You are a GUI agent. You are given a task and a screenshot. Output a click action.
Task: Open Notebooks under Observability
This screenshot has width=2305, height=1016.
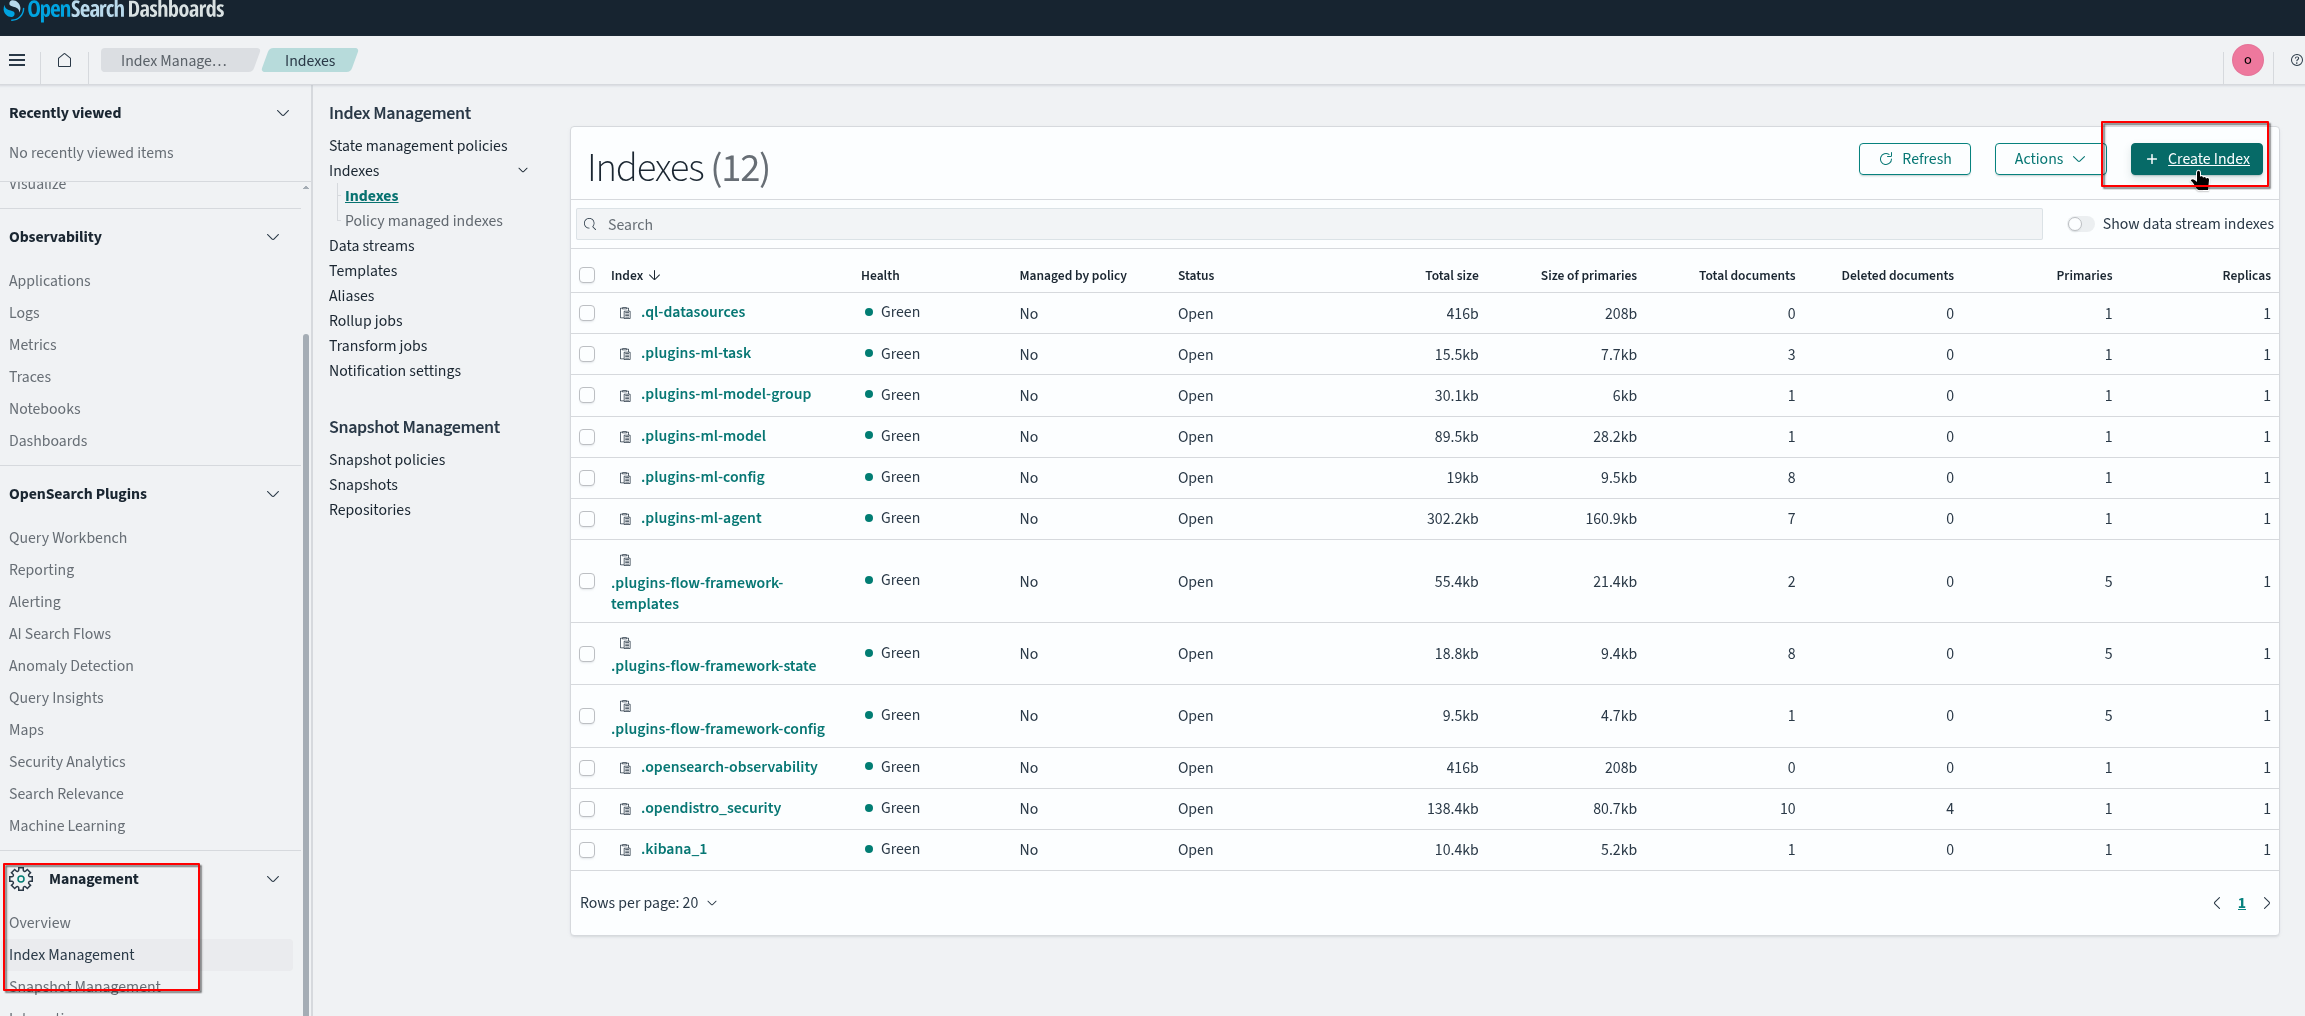45,409
